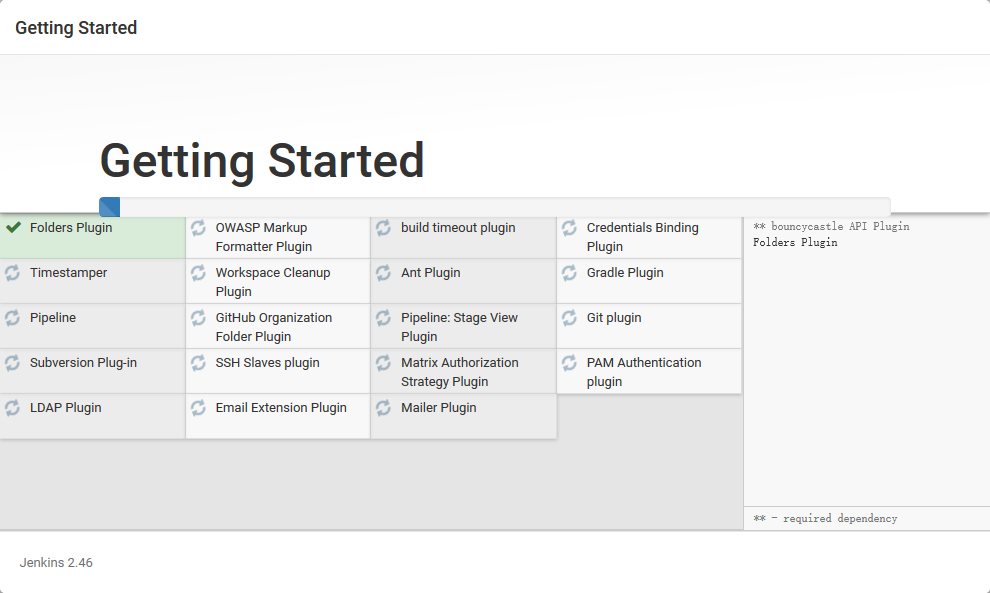The height and width of the screenshot is (593, 990).
Task: Click the spinner icon beside Gradle Plugin
Action: pyautogui.click(x=570, y=273)
